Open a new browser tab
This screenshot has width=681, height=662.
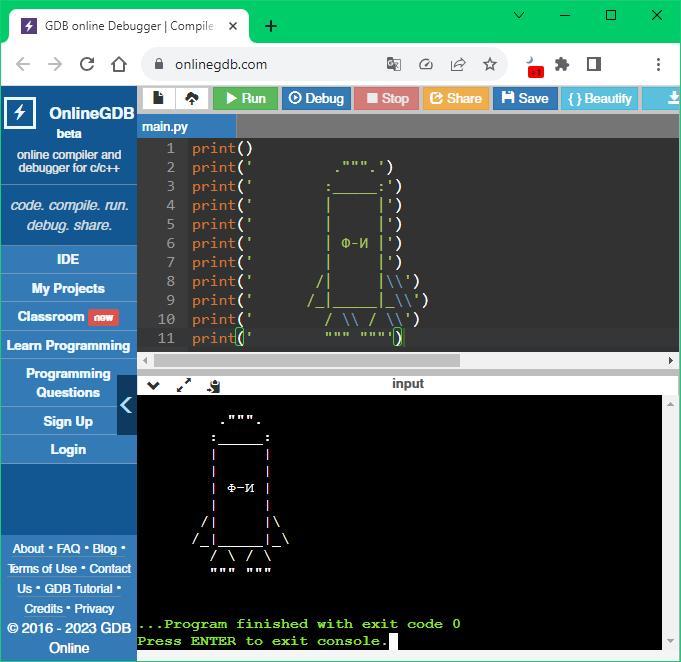pyautogui.click(x=270, y=26)
